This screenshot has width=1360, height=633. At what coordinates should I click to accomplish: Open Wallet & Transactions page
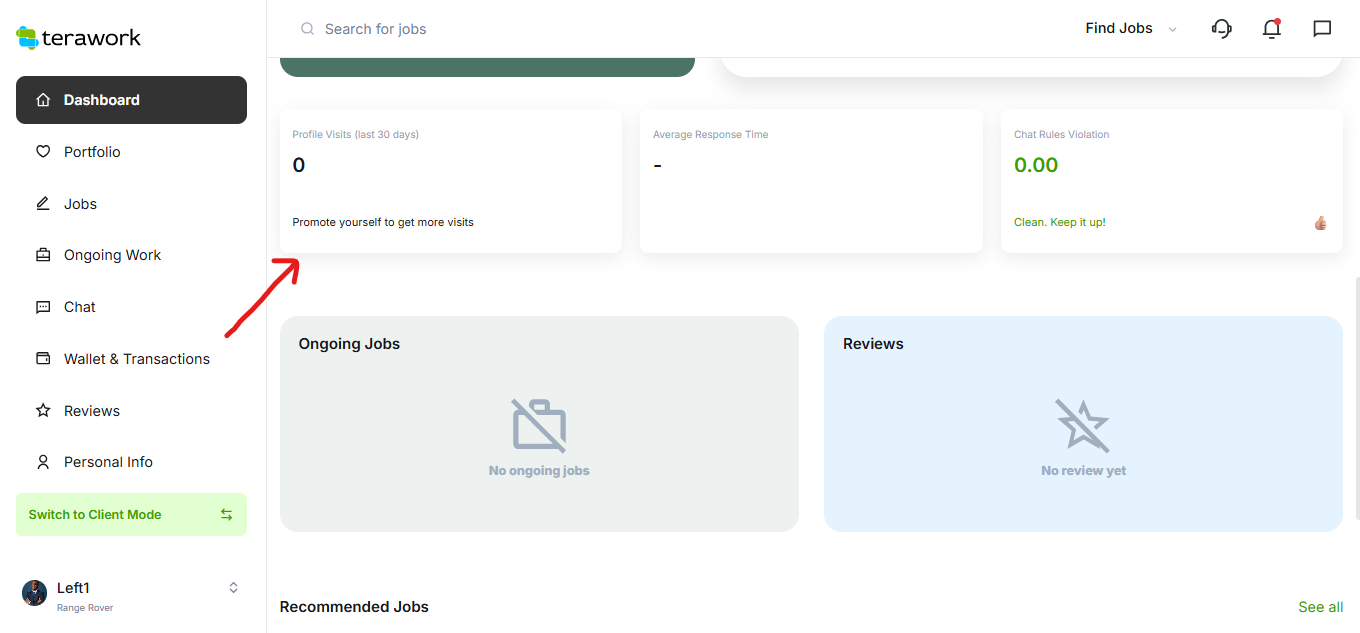pos(136,359)
